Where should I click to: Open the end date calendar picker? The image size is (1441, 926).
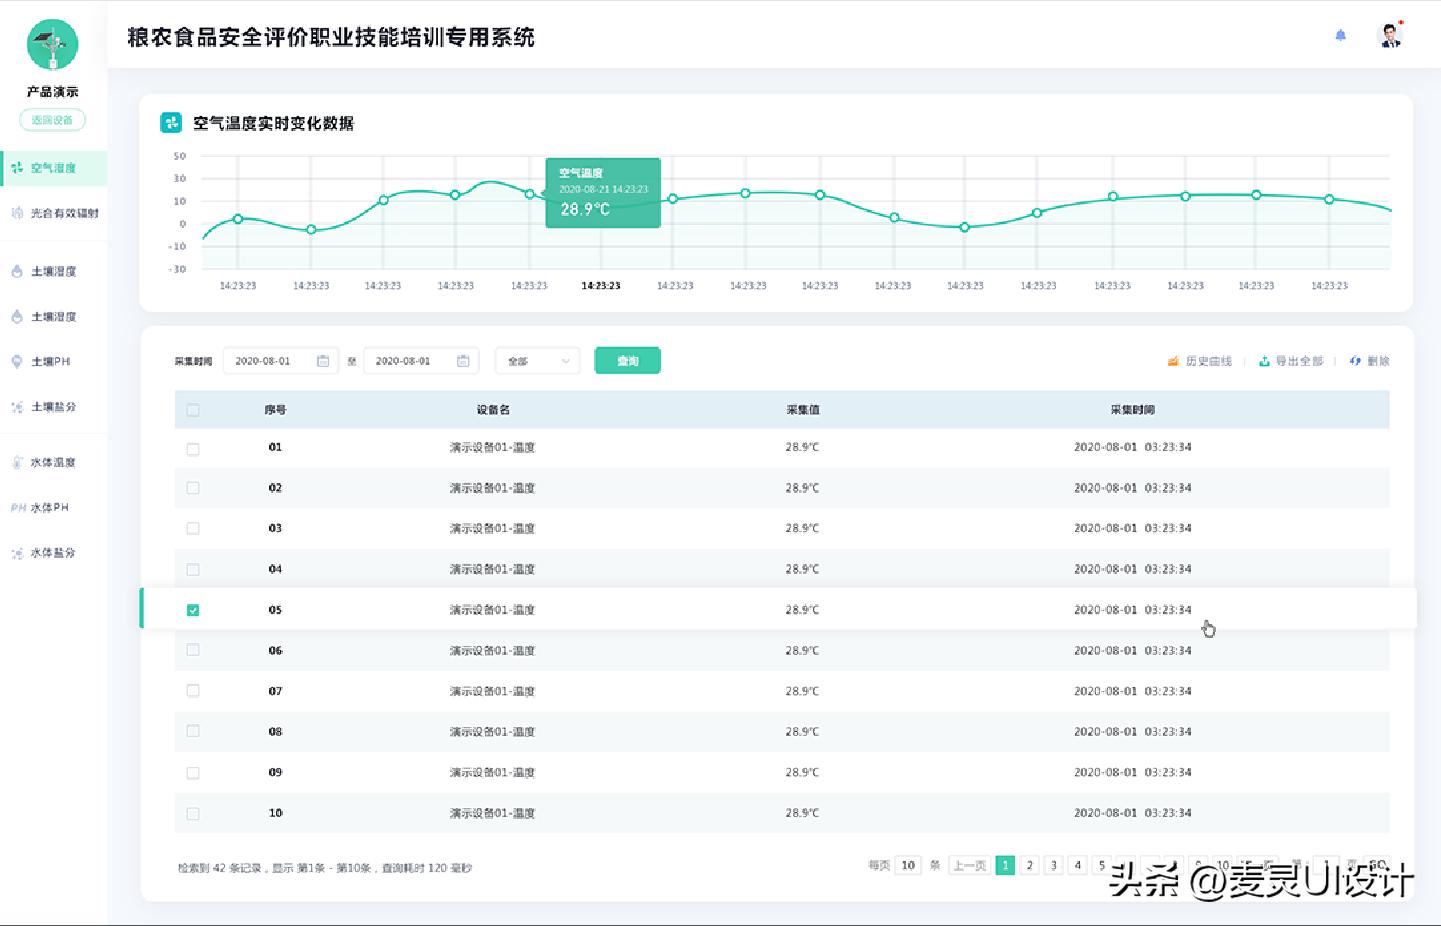[462, 360]
